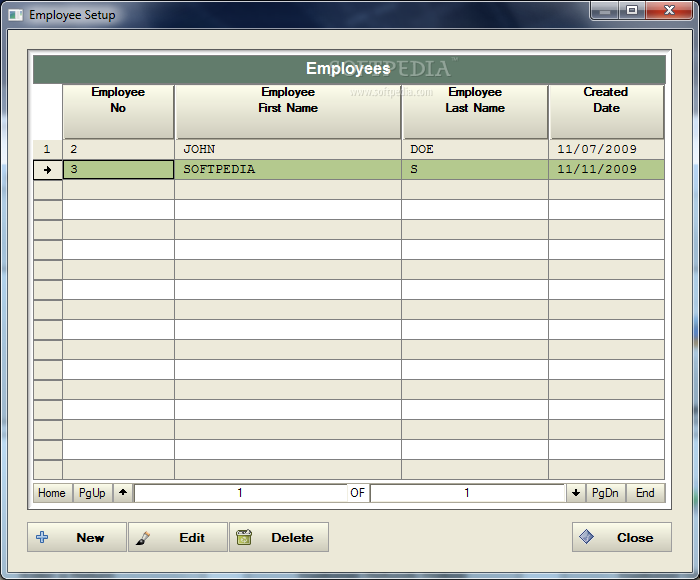
Task: Click the Edit employee button
Action: [178, 537]
